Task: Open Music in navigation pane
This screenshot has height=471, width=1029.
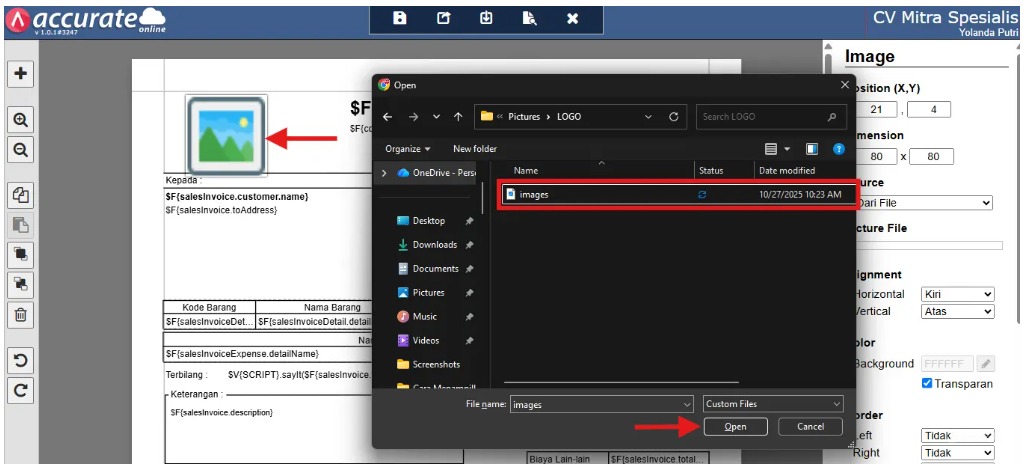Action: tap(424, 317)
